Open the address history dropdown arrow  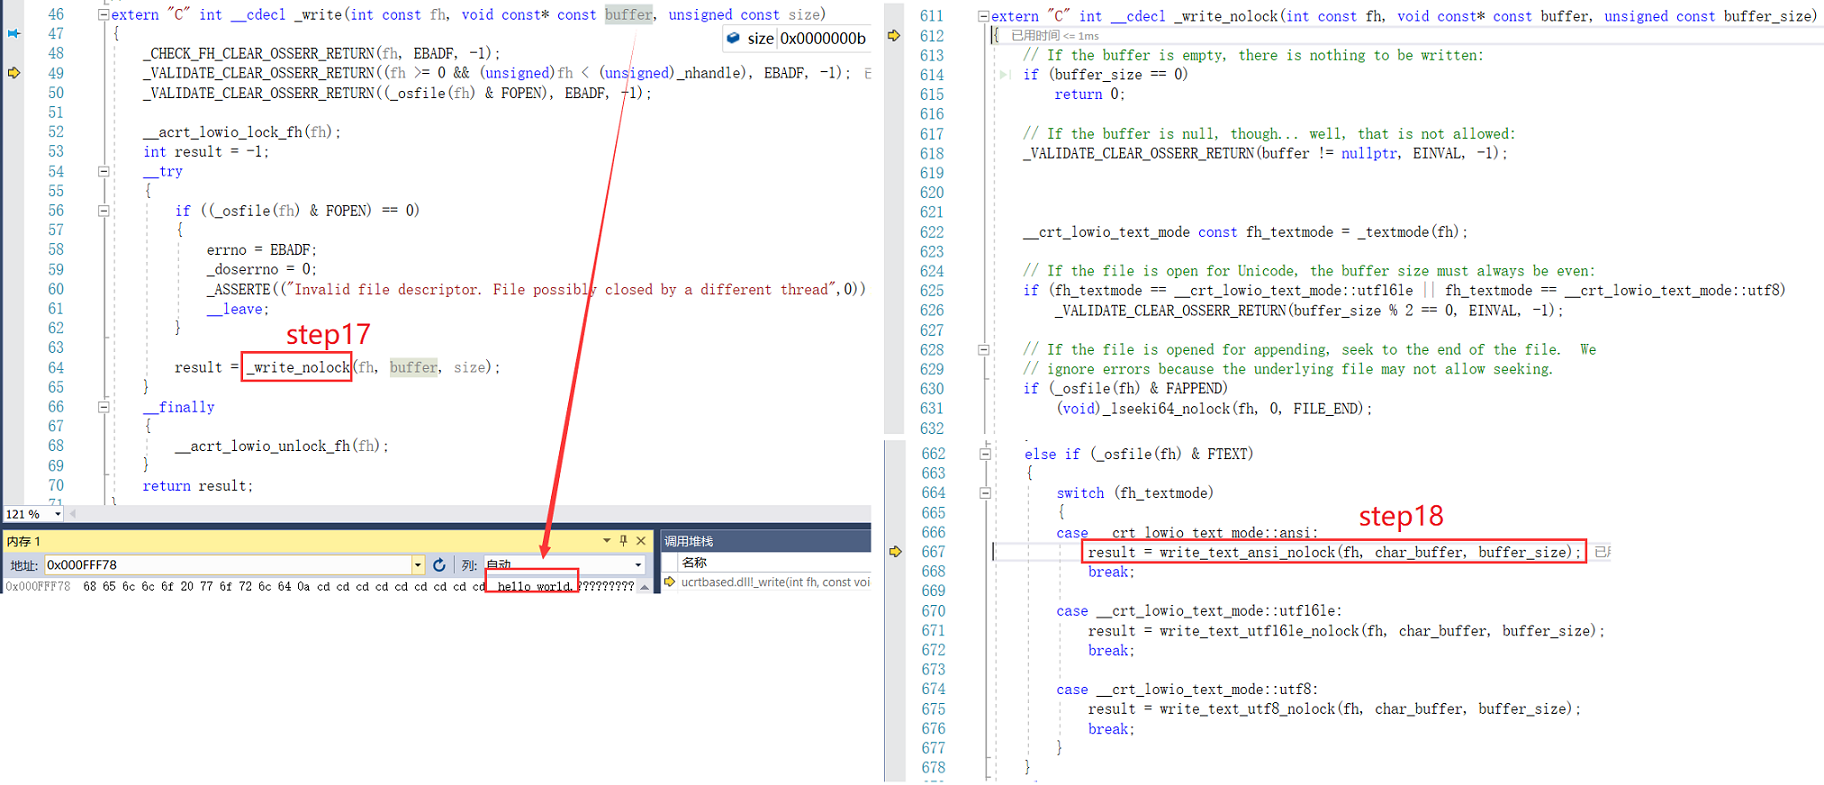(417, 565)
